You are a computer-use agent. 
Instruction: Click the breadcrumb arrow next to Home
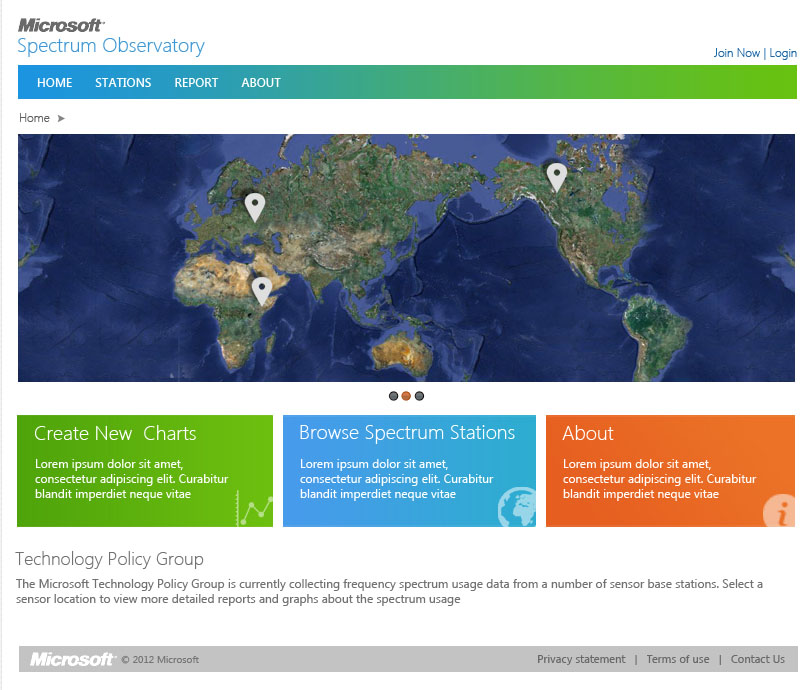pos(61,118)
